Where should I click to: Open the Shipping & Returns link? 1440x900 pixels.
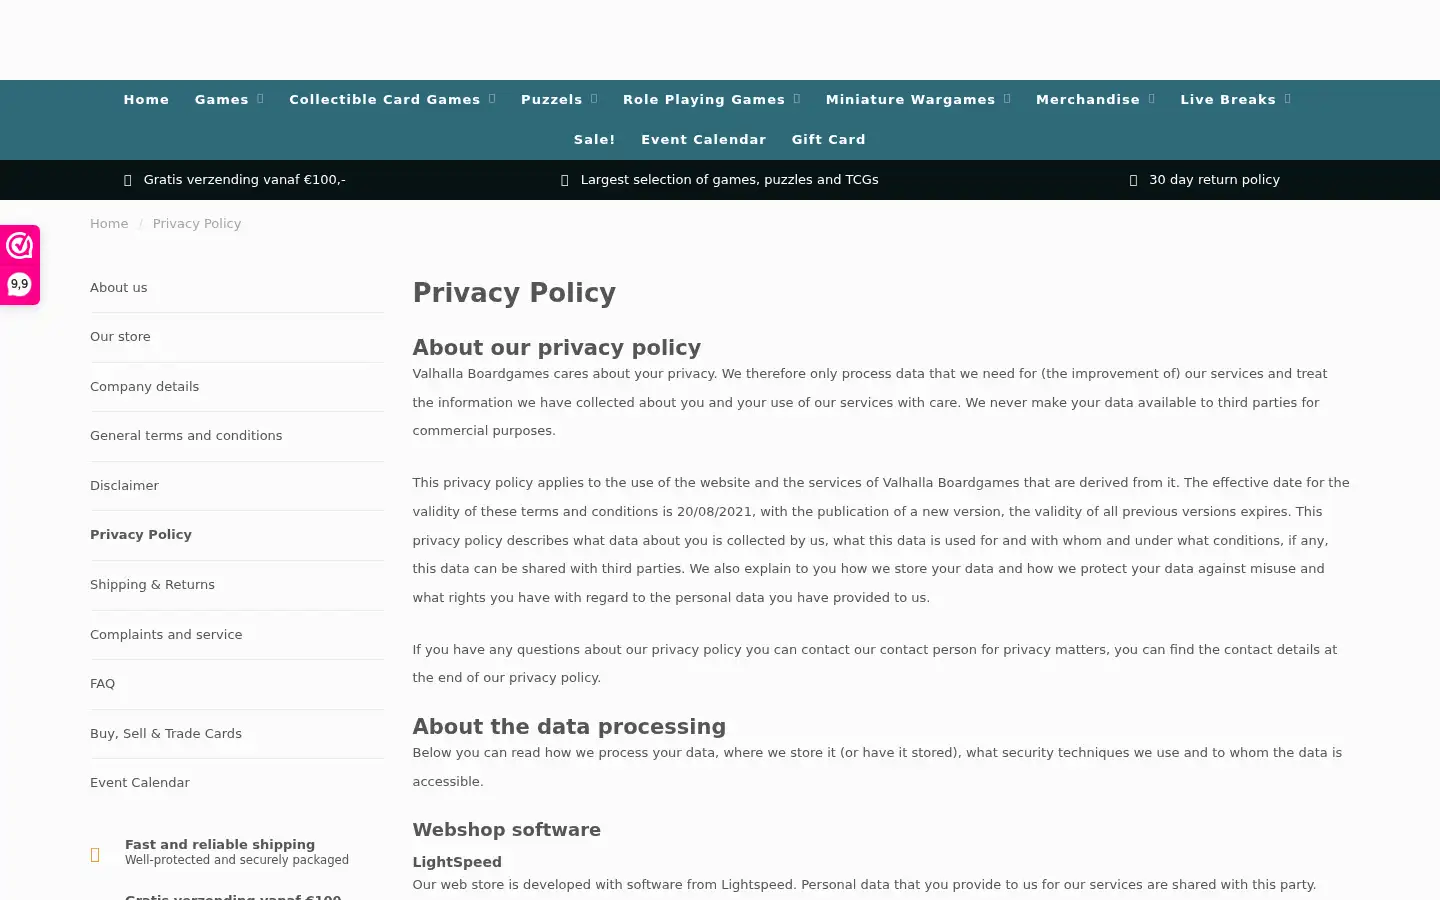pos(152,584)
